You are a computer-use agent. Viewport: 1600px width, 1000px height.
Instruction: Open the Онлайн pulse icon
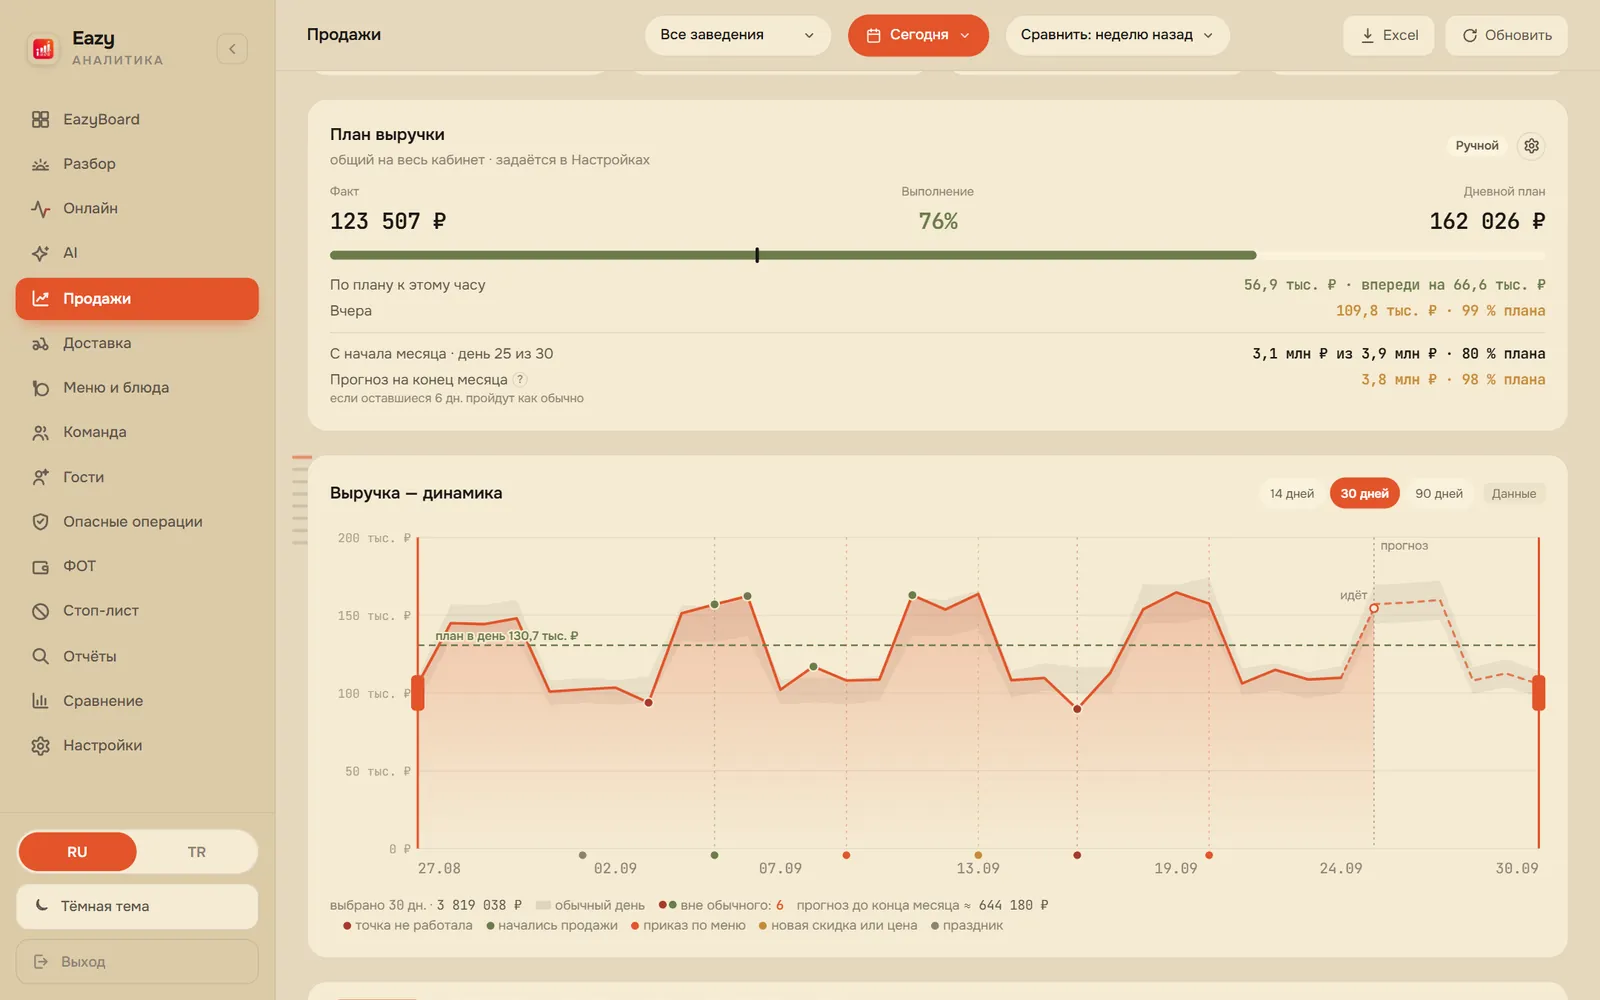40,209
